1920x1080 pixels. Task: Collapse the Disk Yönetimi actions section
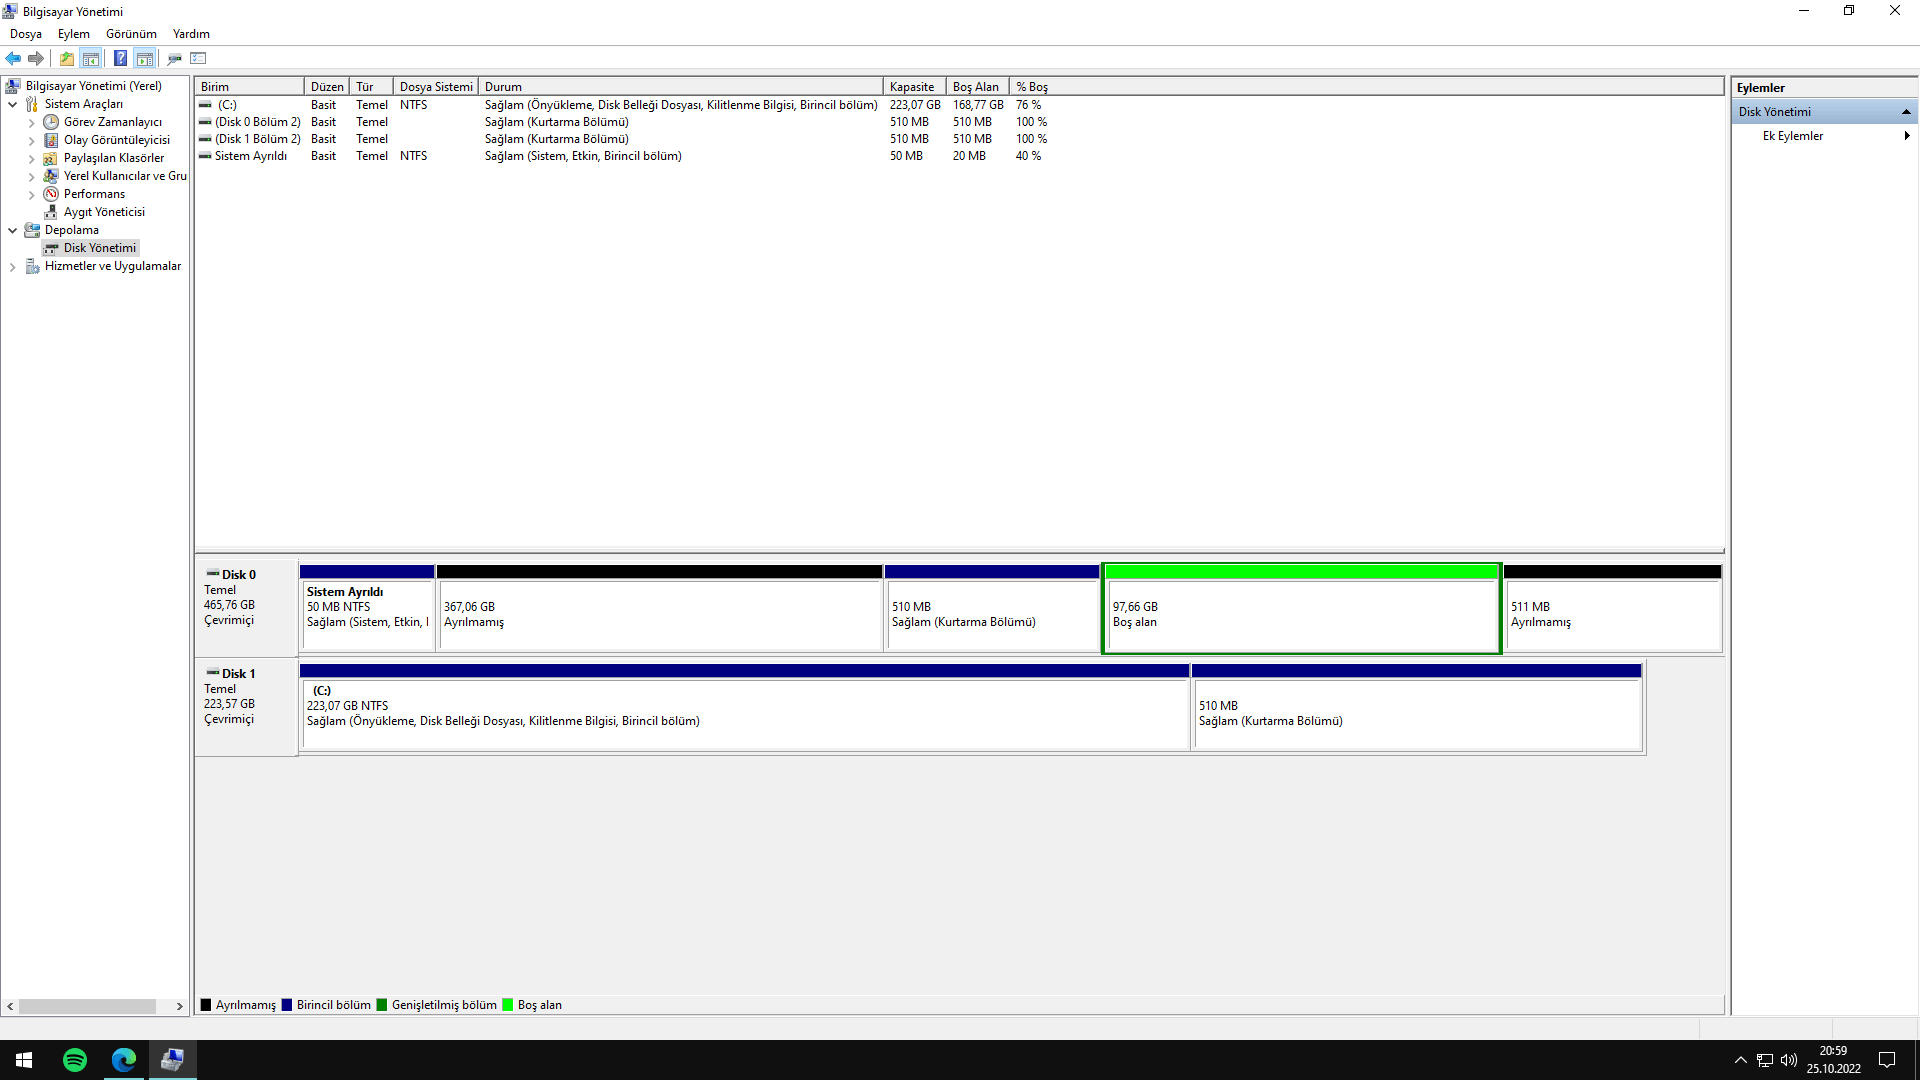[x=1906, y=112]
